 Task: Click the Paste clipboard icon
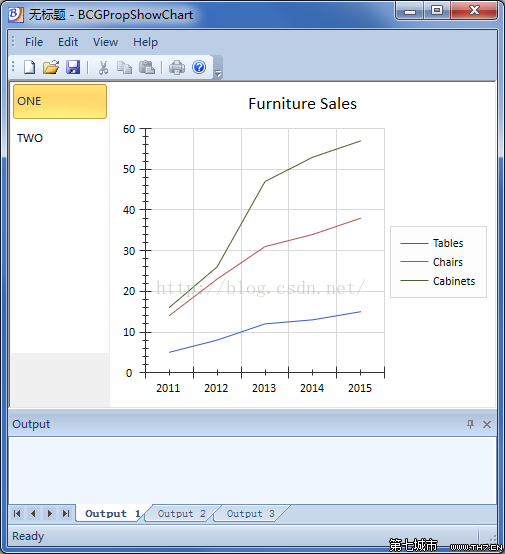click(147, 67)
